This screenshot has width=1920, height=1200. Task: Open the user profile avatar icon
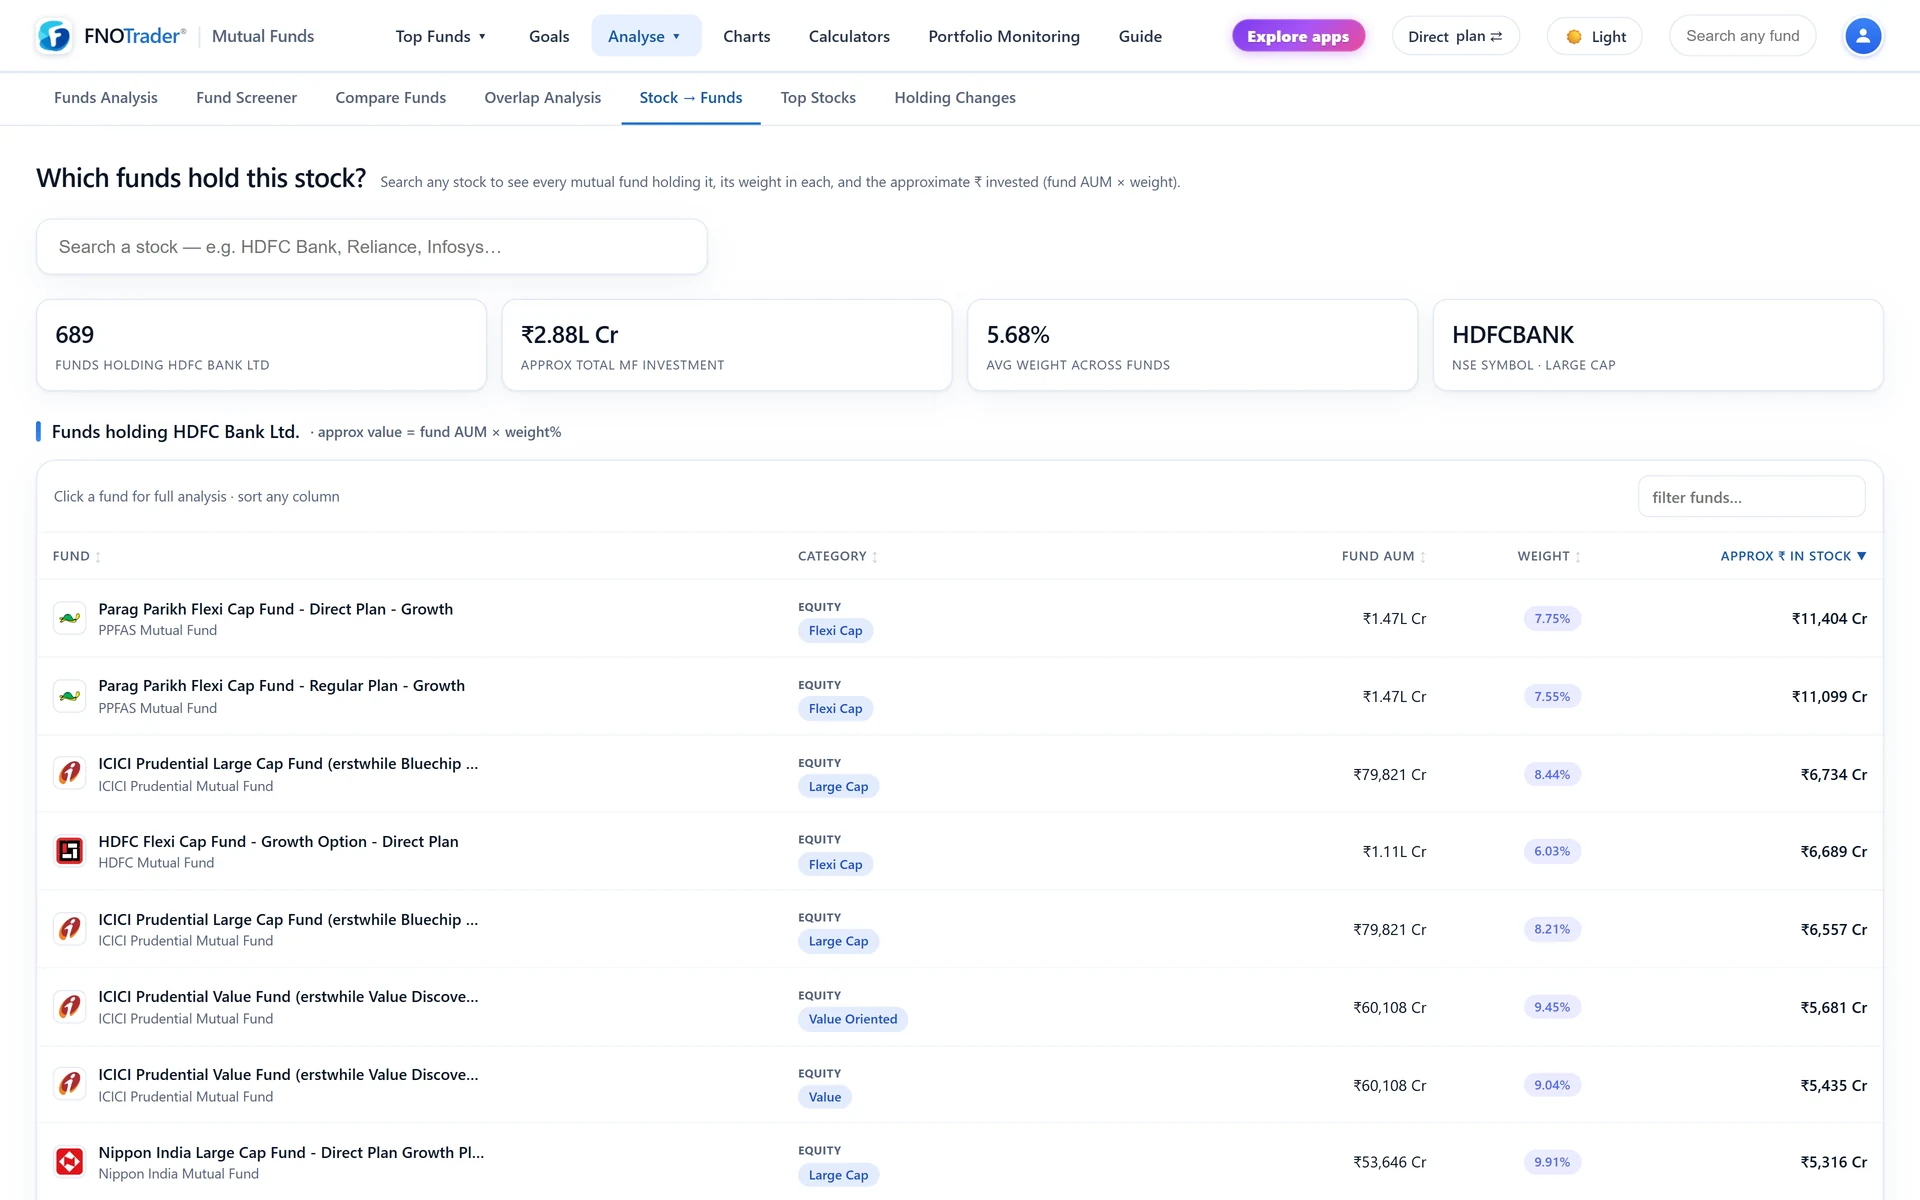[x=1862, y=36]
